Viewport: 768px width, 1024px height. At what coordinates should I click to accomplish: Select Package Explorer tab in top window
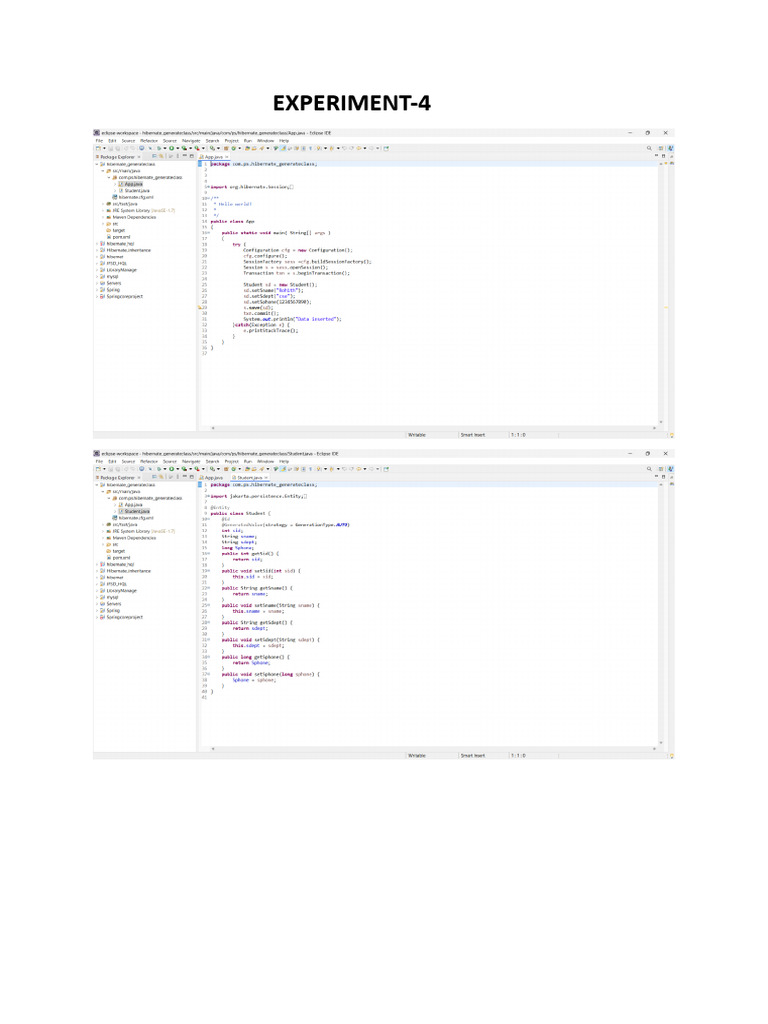[118, 157]
